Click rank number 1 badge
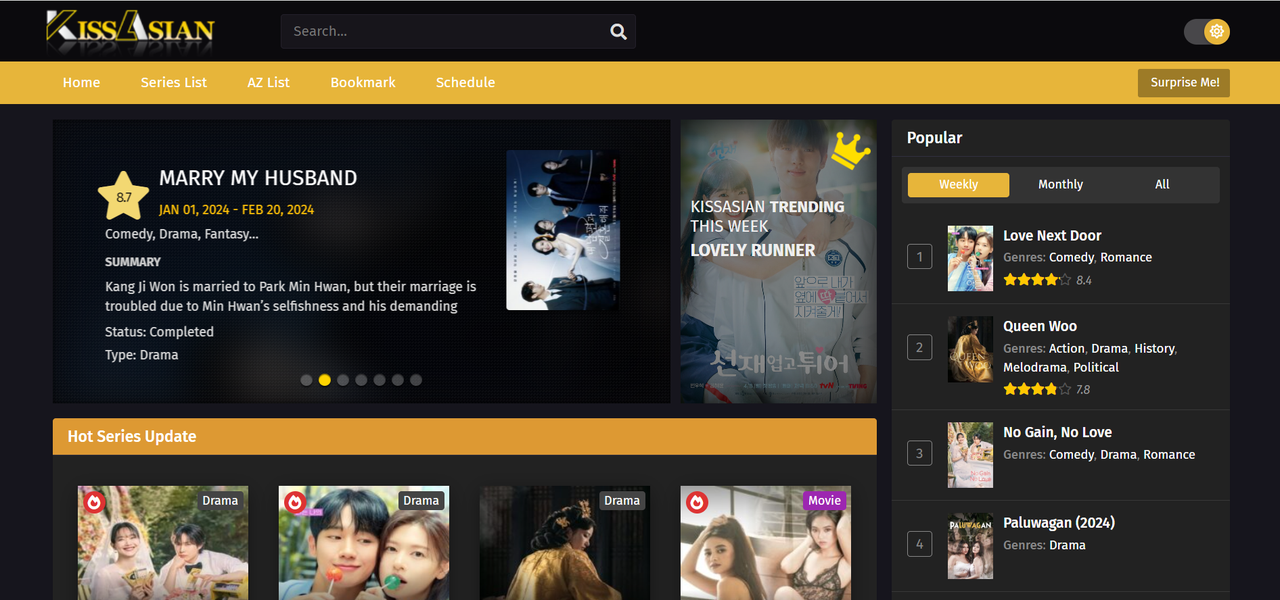This screenshot has height=600, width=1280. pyautogui.click(x=920, y=257)
